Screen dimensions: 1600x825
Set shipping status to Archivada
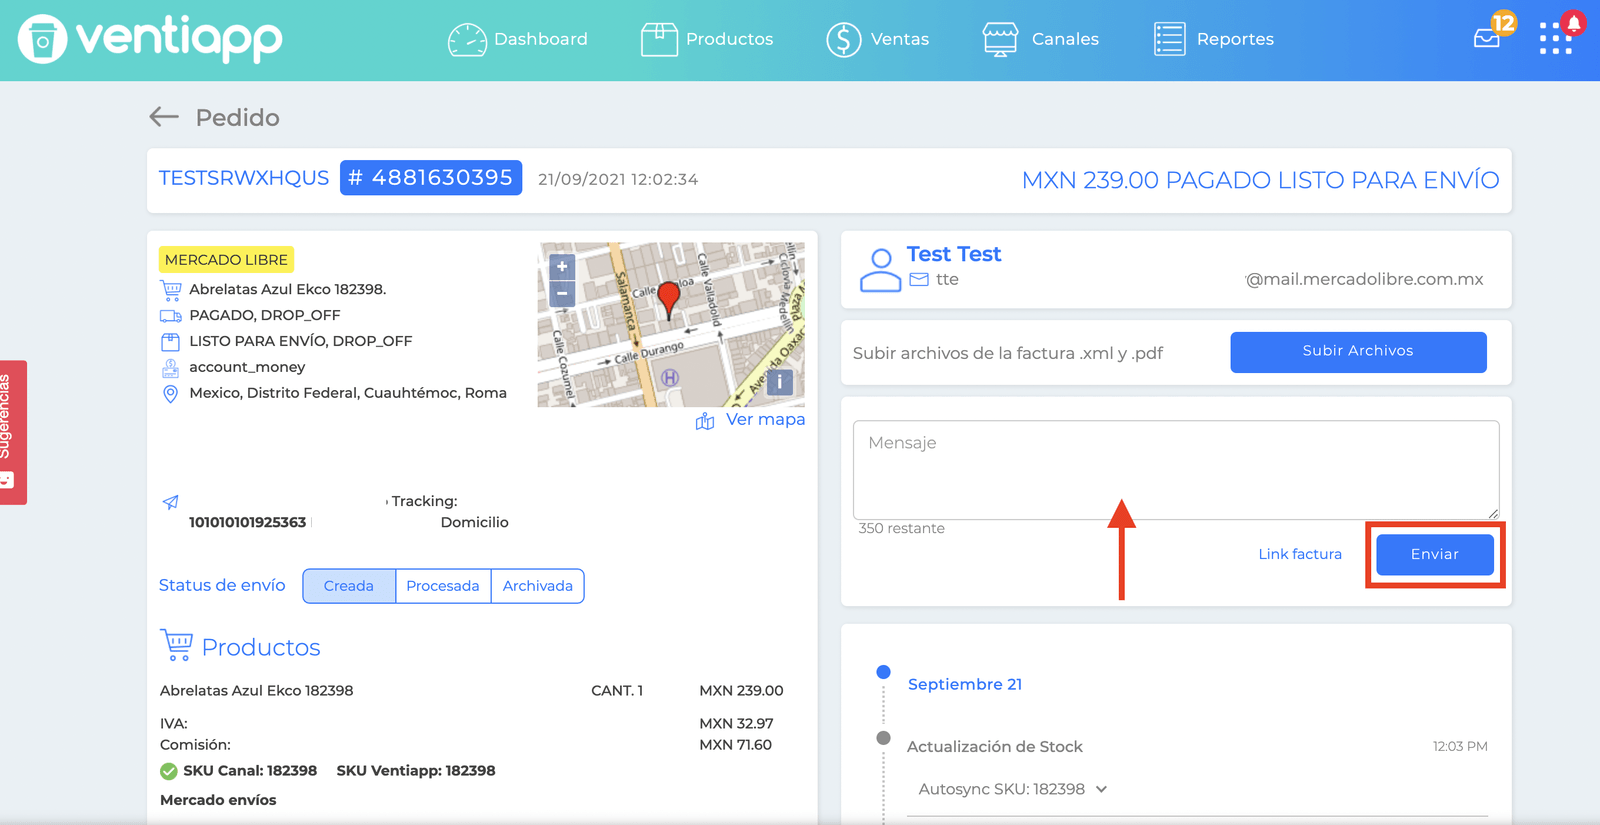point(538,586)
